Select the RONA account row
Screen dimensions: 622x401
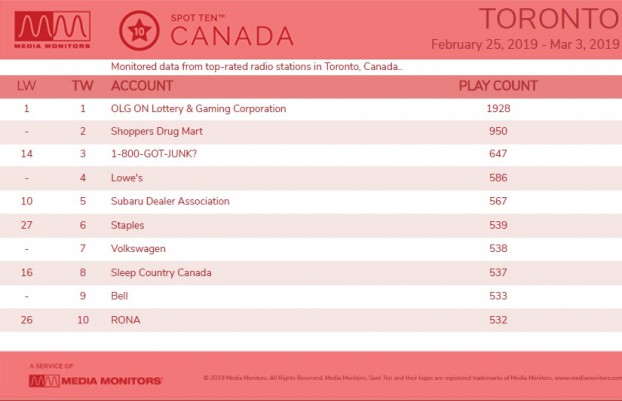311,320
